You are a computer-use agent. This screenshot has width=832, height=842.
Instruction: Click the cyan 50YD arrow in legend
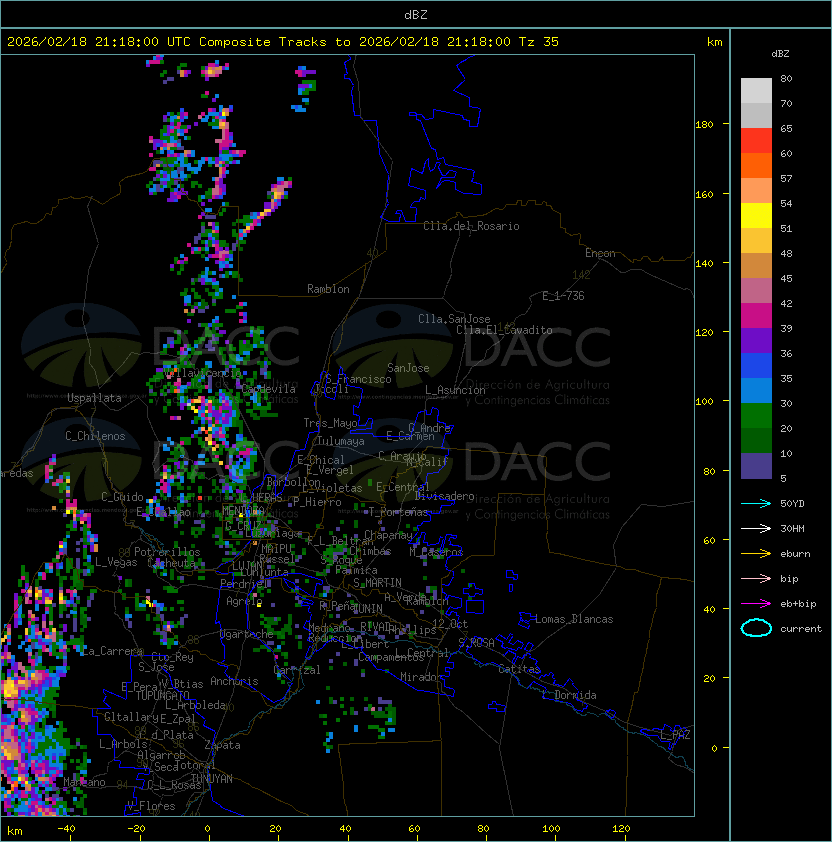pyautogui.click(x=756, y=503)
